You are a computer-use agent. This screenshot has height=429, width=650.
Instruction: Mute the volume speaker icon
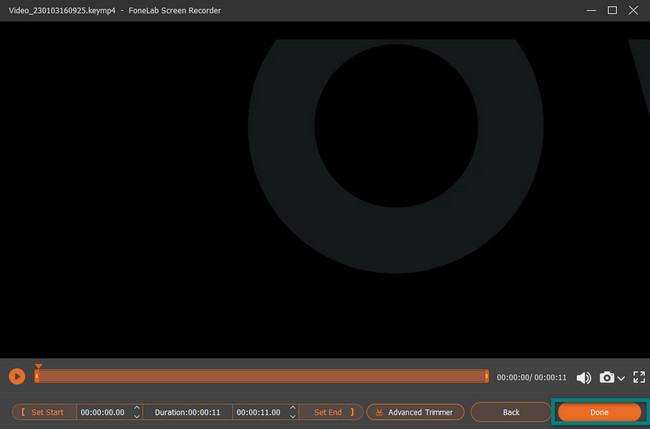click(x=584, y=378)
